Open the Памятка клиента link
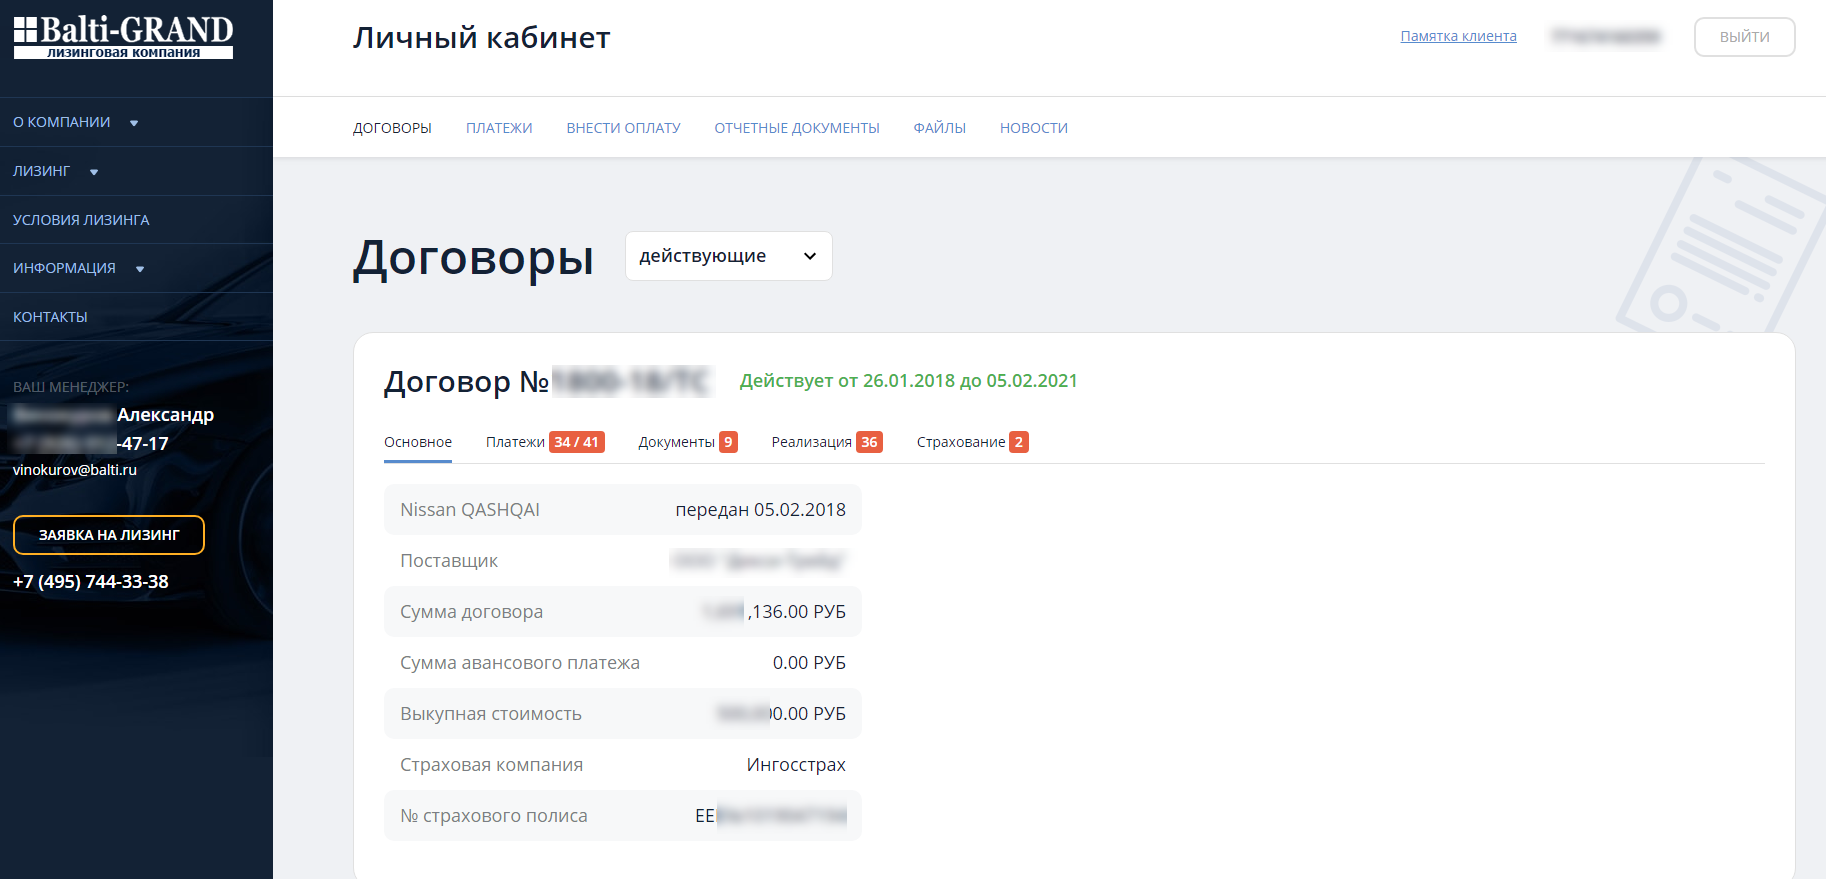The height and width of the screenshot is (879, 1826). (1458, 36)
